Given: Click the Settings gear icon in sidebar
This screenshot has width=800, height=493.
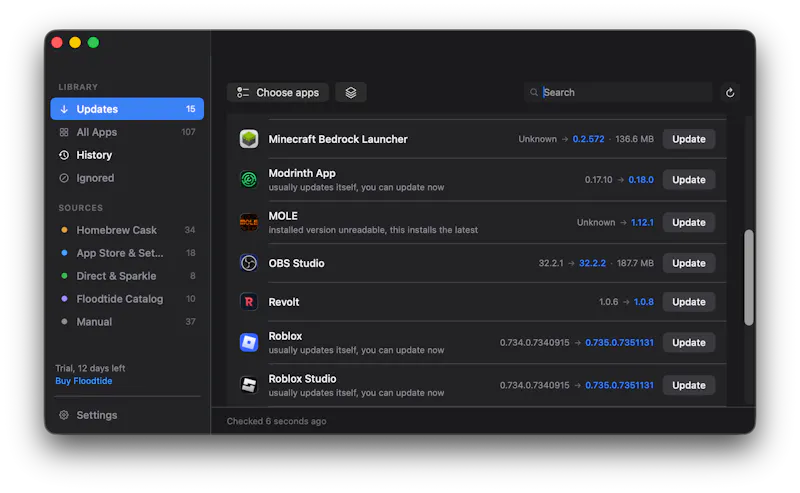Looking at the screenshot, I should pyautogui.click(x=64, y=415).
